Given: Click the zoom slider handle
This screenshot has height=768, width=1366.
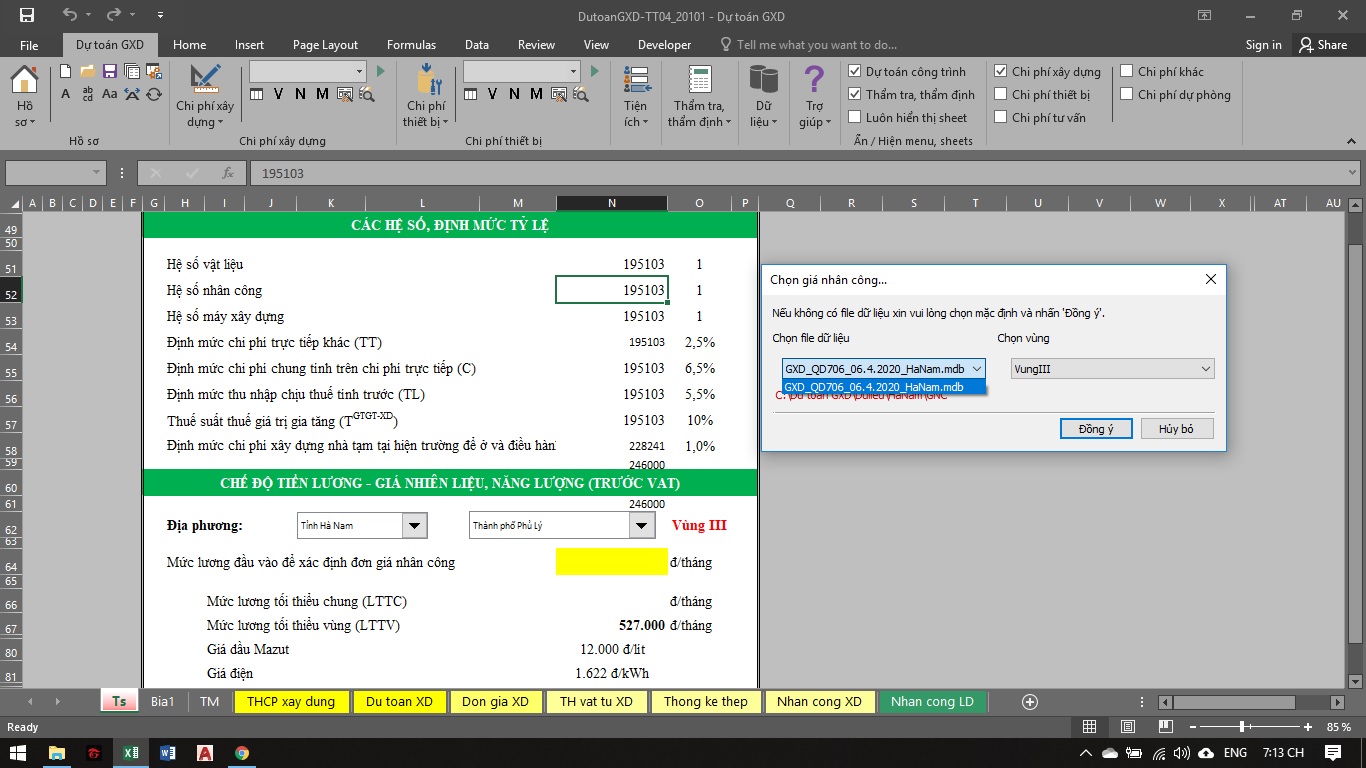Looking at the screenshot, I should pos(1242,727).
